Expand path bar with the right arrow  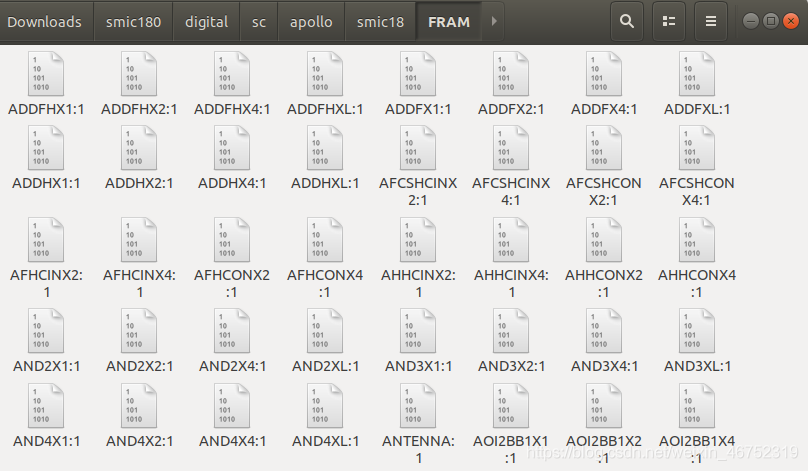[494, 21]
